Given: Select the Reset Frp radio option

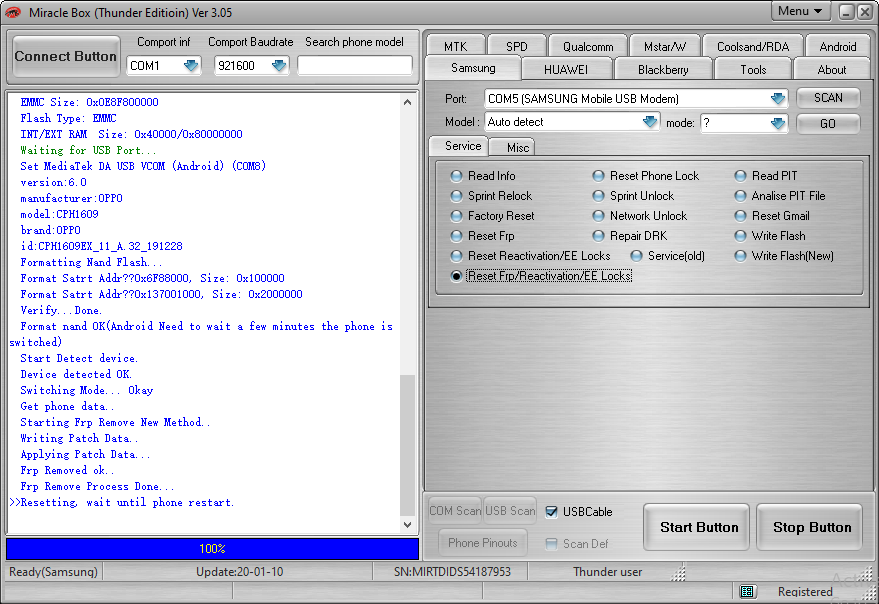Looking at the screenshot, I should [x=482, y=236].
